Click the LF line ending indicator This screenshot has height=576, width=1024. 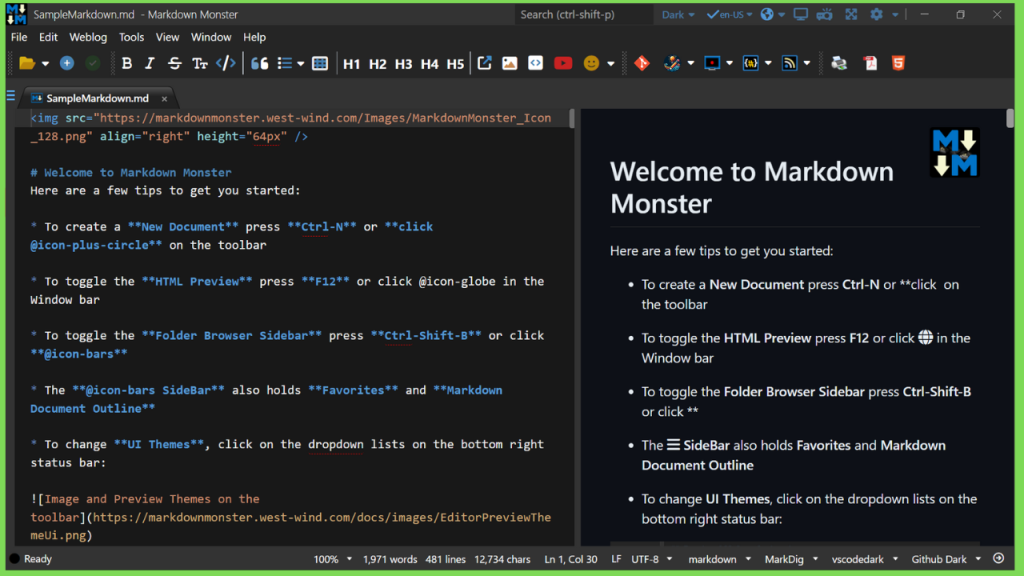click(616, 559)
